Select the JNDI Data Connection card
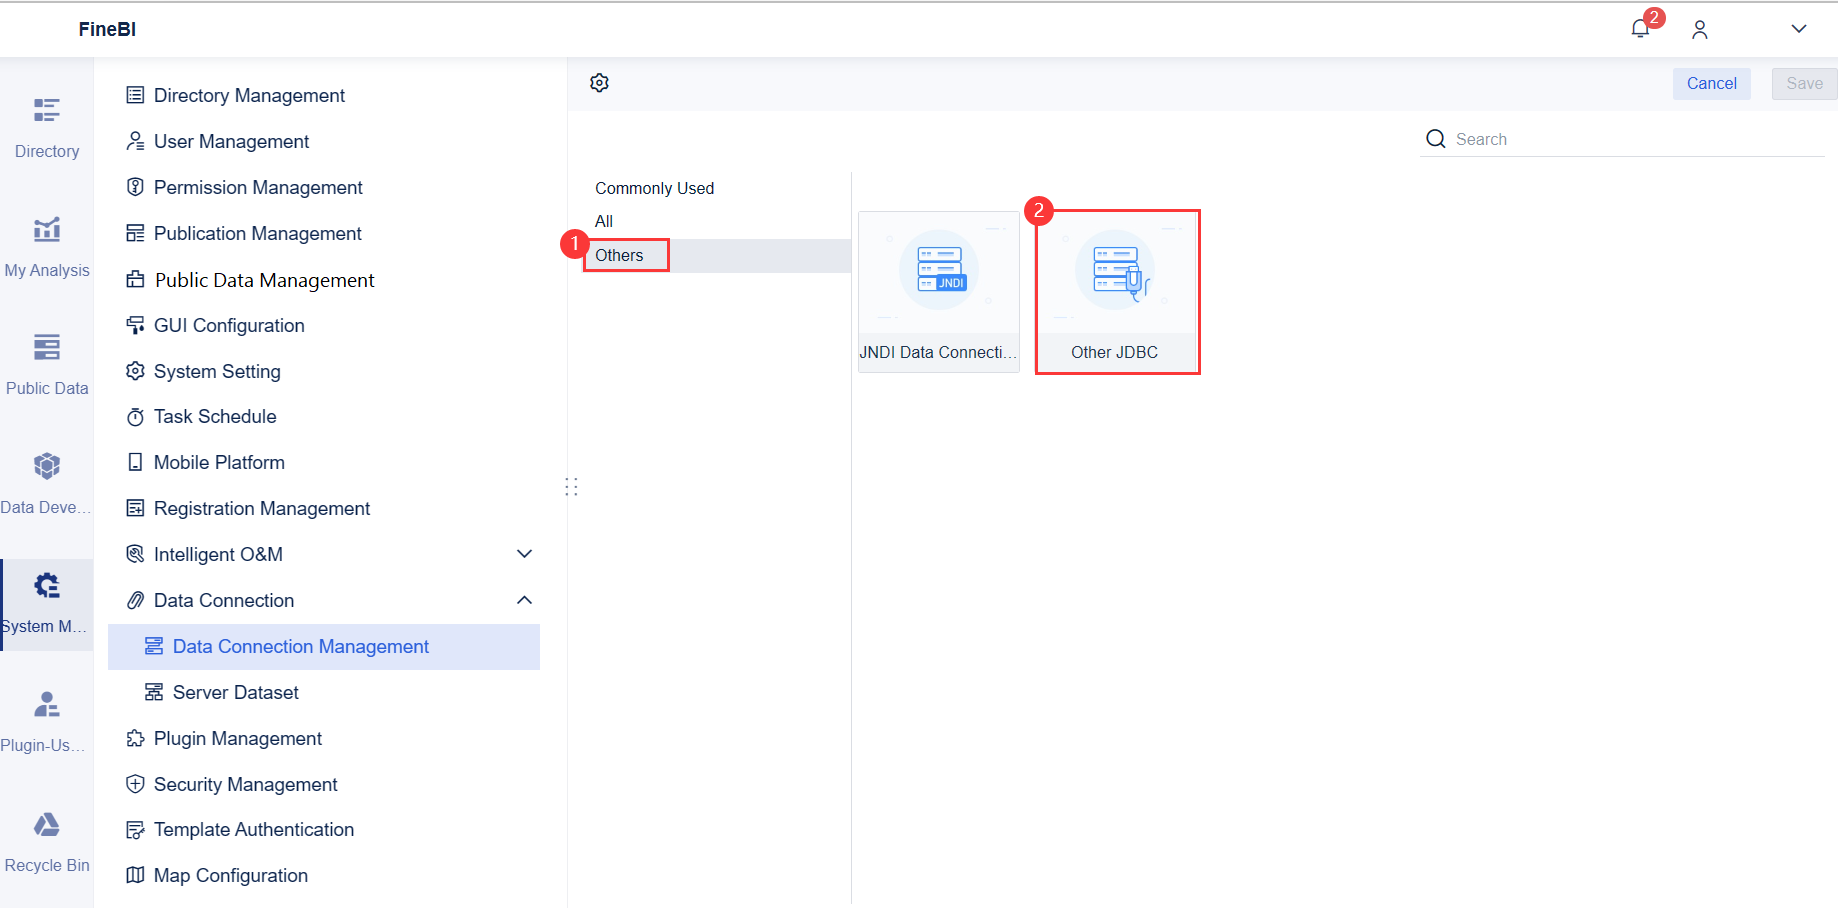This screenshot has height=908, width=1838. (939, 292)
